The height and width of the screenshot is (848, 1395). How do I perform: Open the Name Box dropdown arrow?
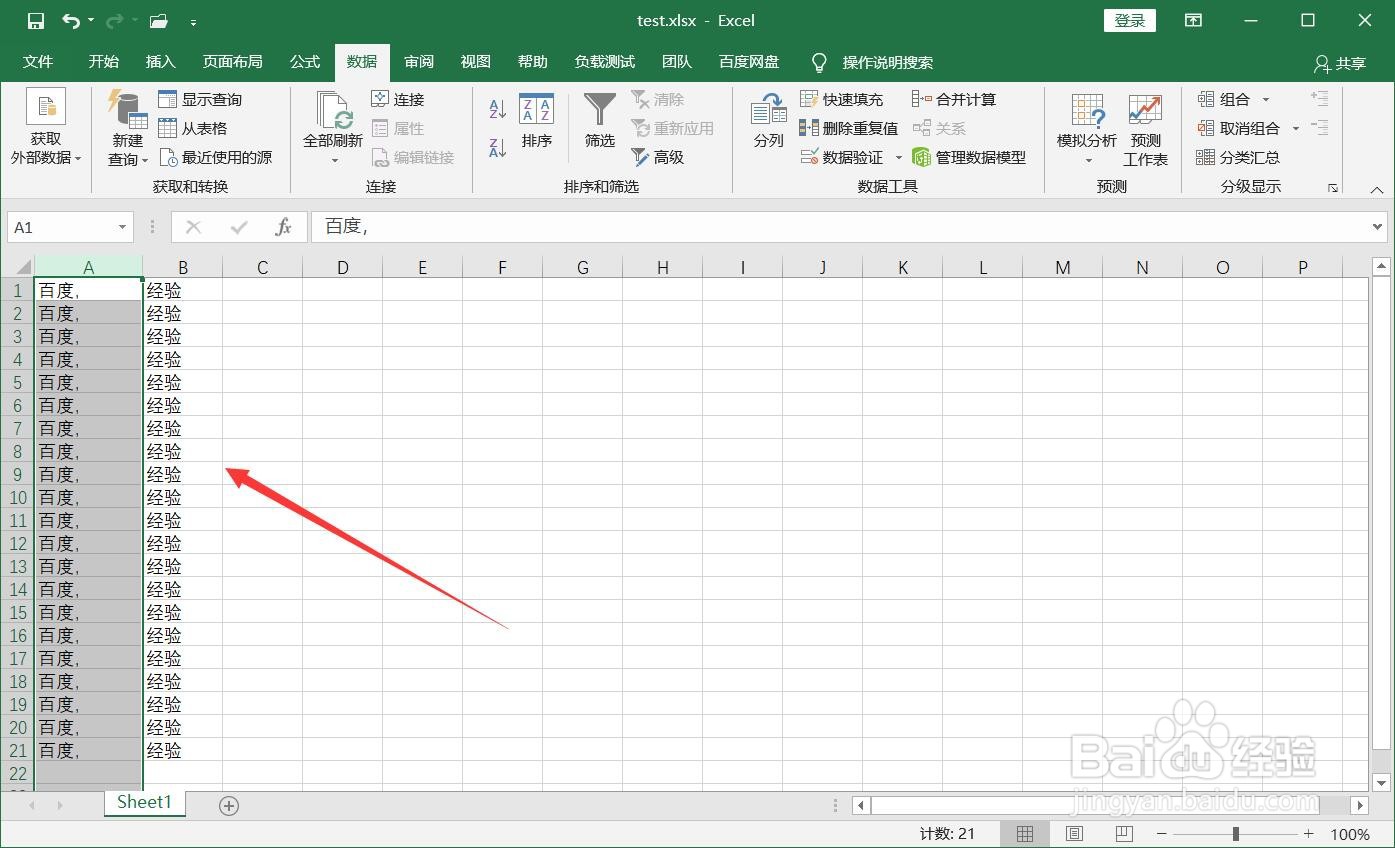pyautogui.click(x=122, y=227)
